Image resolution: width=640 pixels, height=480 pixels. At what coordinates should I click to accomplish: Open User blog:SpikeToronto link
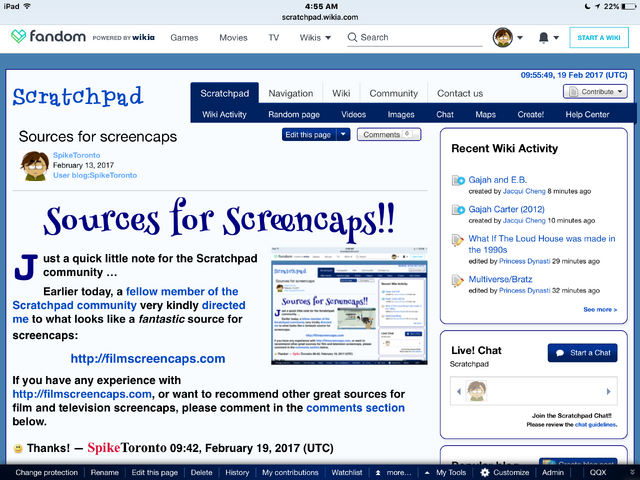[x=95, y=175]
